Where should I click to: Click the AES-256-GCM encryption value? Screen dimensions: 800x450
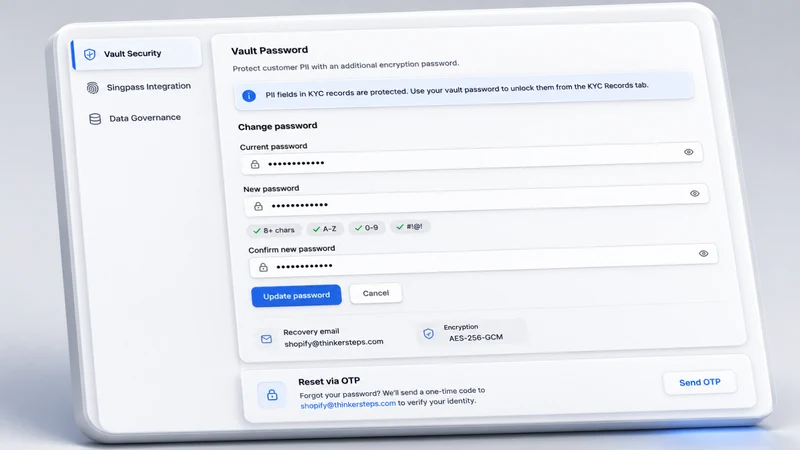(x=476, y=337)
